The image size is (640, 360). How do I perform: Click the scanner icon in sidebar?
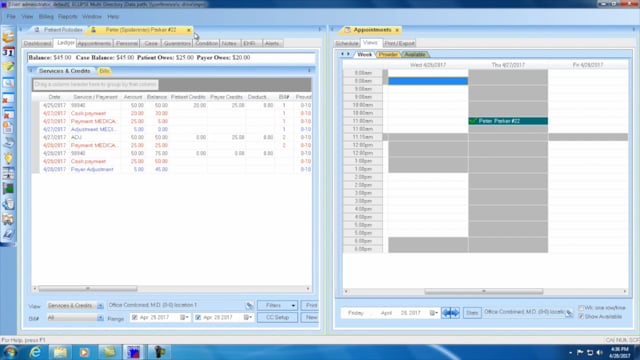(x=8, y=143)
